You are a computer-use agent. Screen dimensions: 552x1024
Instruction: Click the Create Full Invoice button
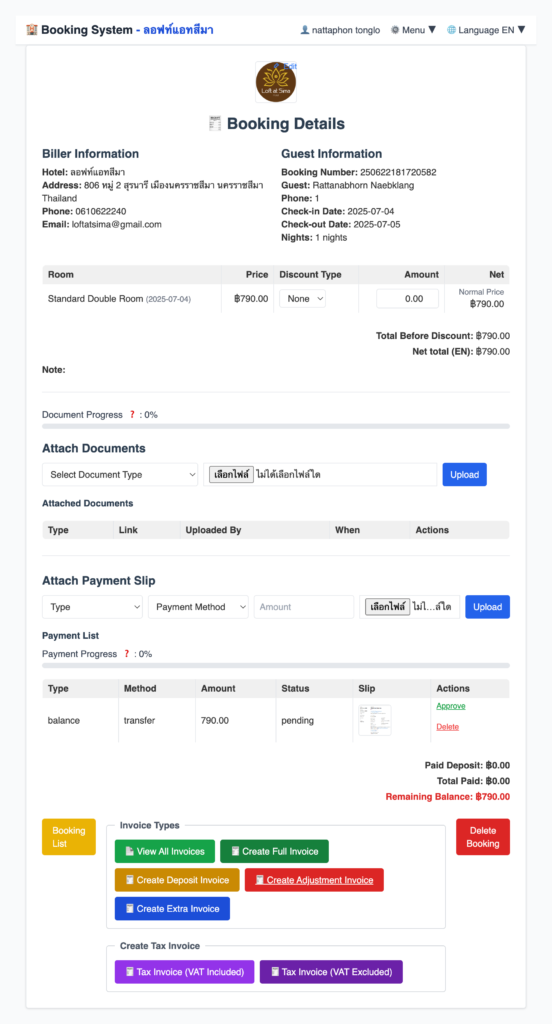coord(274,852)
